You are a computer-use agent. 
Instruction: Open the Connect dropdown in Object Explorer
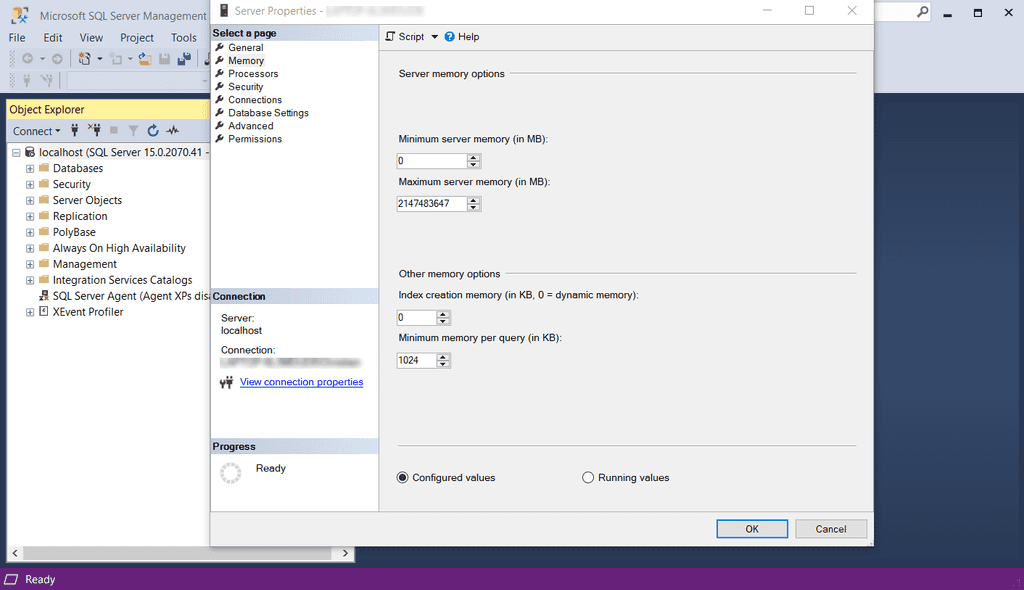(x=36, y=130)
